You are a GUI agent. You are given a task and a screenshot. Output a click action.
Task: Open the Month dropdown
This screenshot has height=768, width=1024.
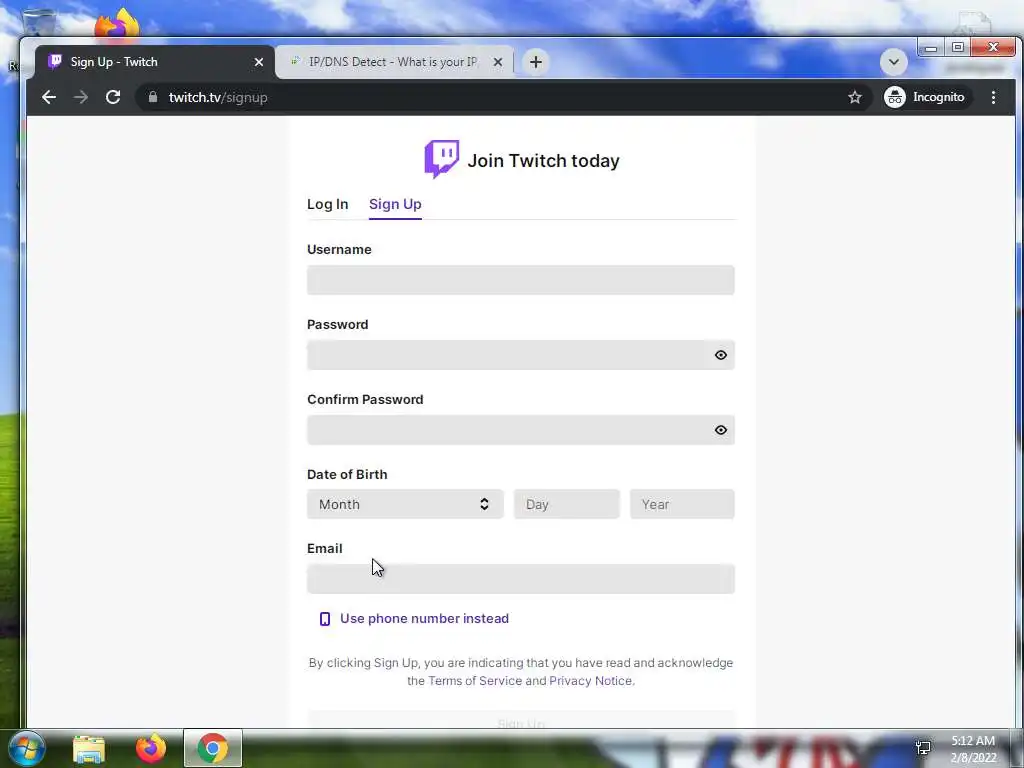coord(405,504)
